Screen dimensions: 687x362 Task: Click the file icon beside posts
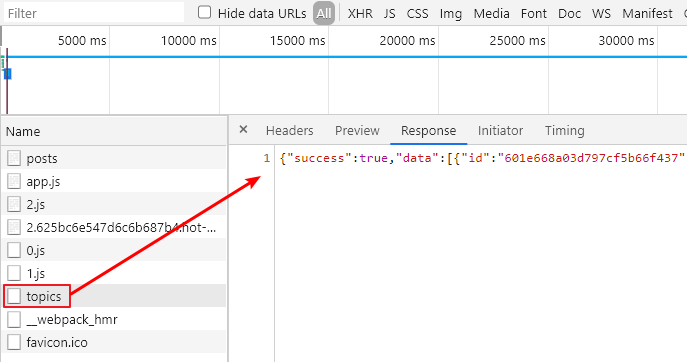tap(14, 158)
